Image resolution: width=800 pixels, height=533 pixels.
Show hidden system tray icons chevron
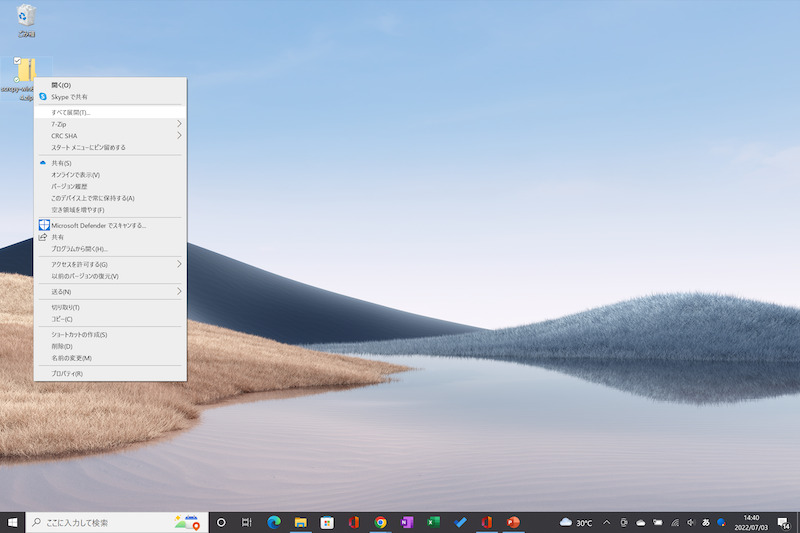coord(606,522)
